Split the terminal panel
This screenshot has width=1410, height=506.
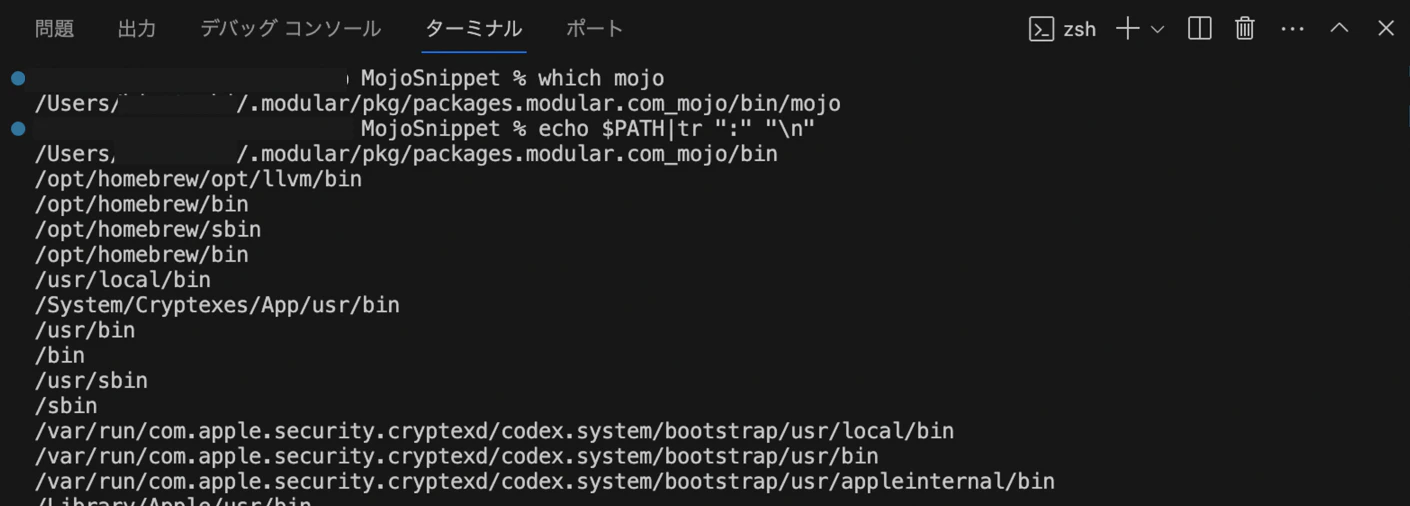click(1200, 28)
